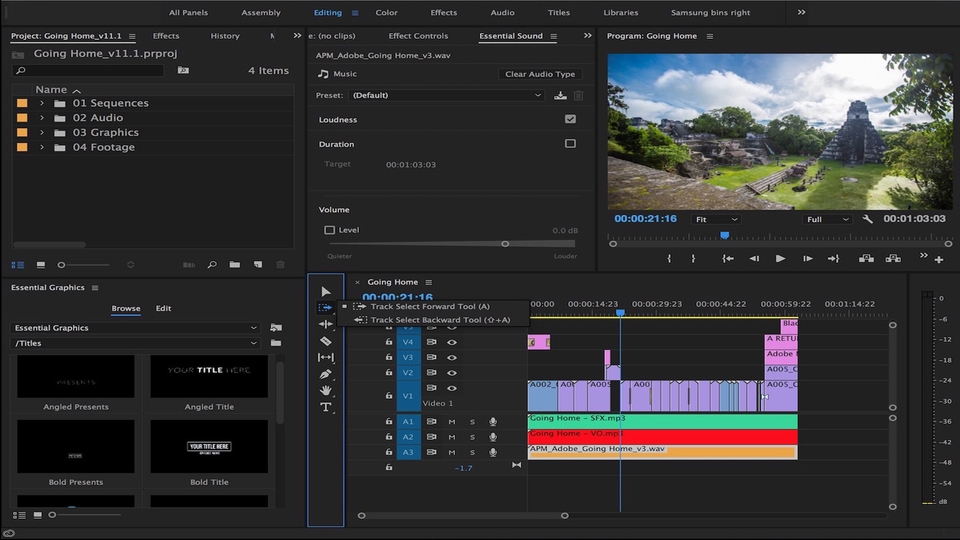Select the Hand tool
Image resolution: width=960 pixels, height=540 pixels.
coord(326,390)
